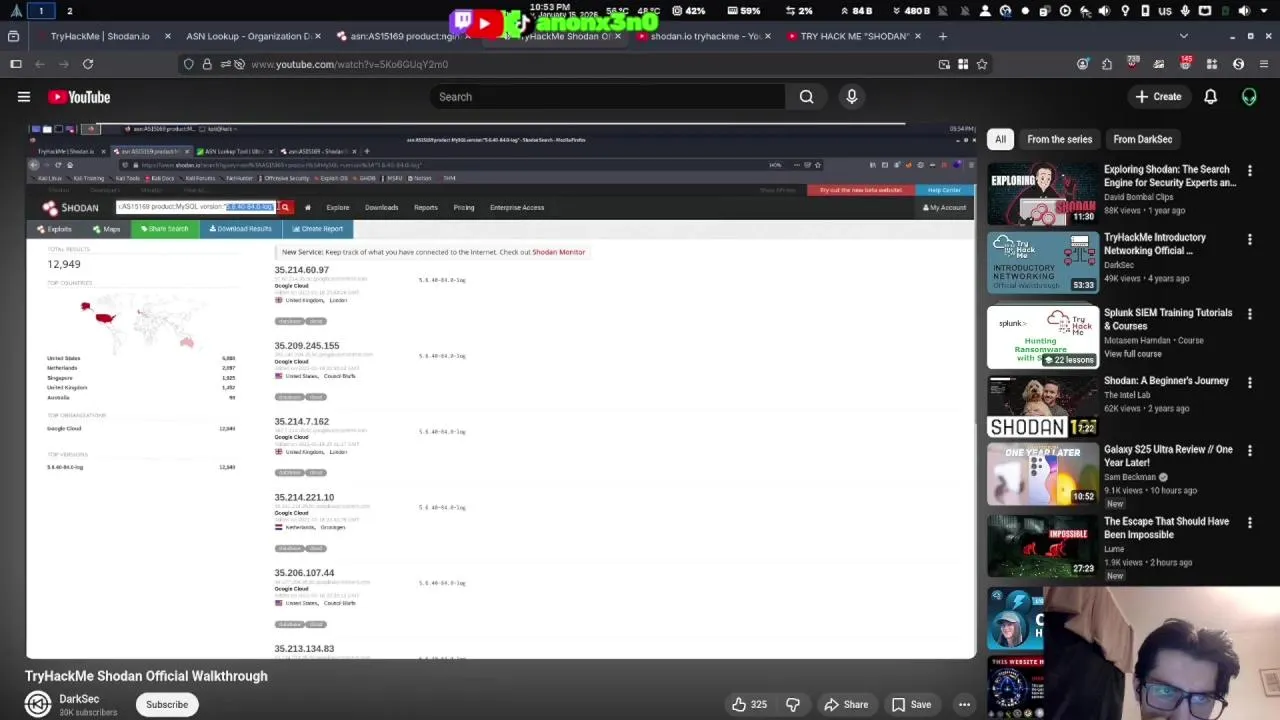Open the Create dropdown button
The height and width of the screenshot is (720, 1280).
pyautogui.click(x=1158, y=97)
